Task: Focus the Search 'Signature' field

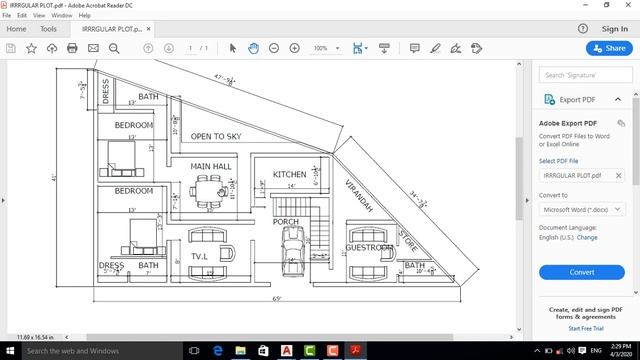Action: pyautogui.click(x=586, y=75)
